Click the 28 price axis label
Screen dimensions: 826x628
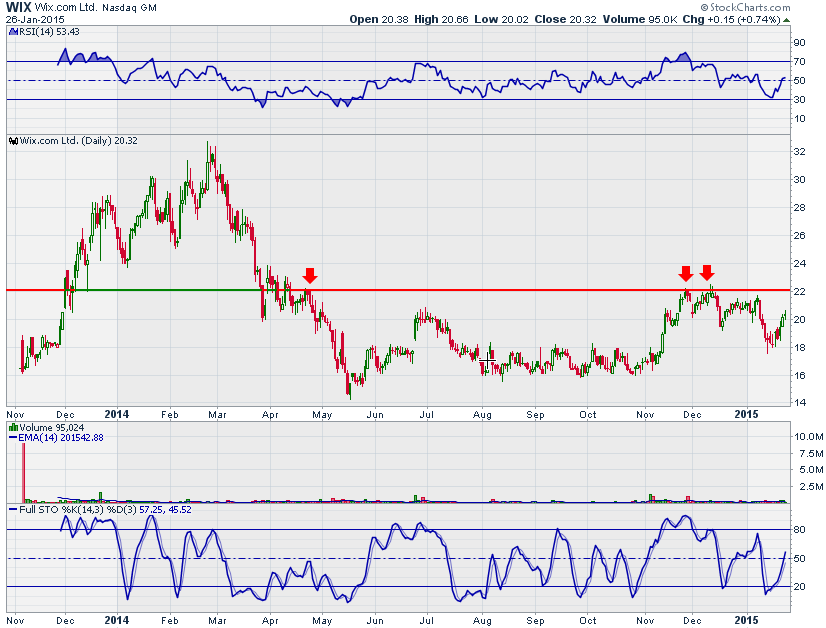(x=800, y=208)
